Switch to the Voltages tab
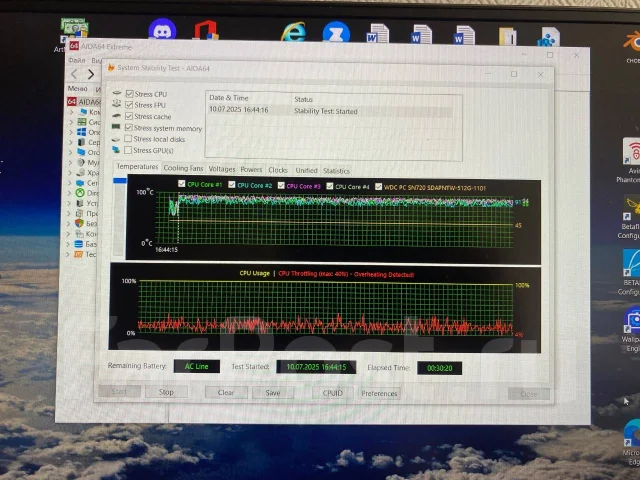The width and height of the screenshot is (640, 480). [x=222, y=169]
